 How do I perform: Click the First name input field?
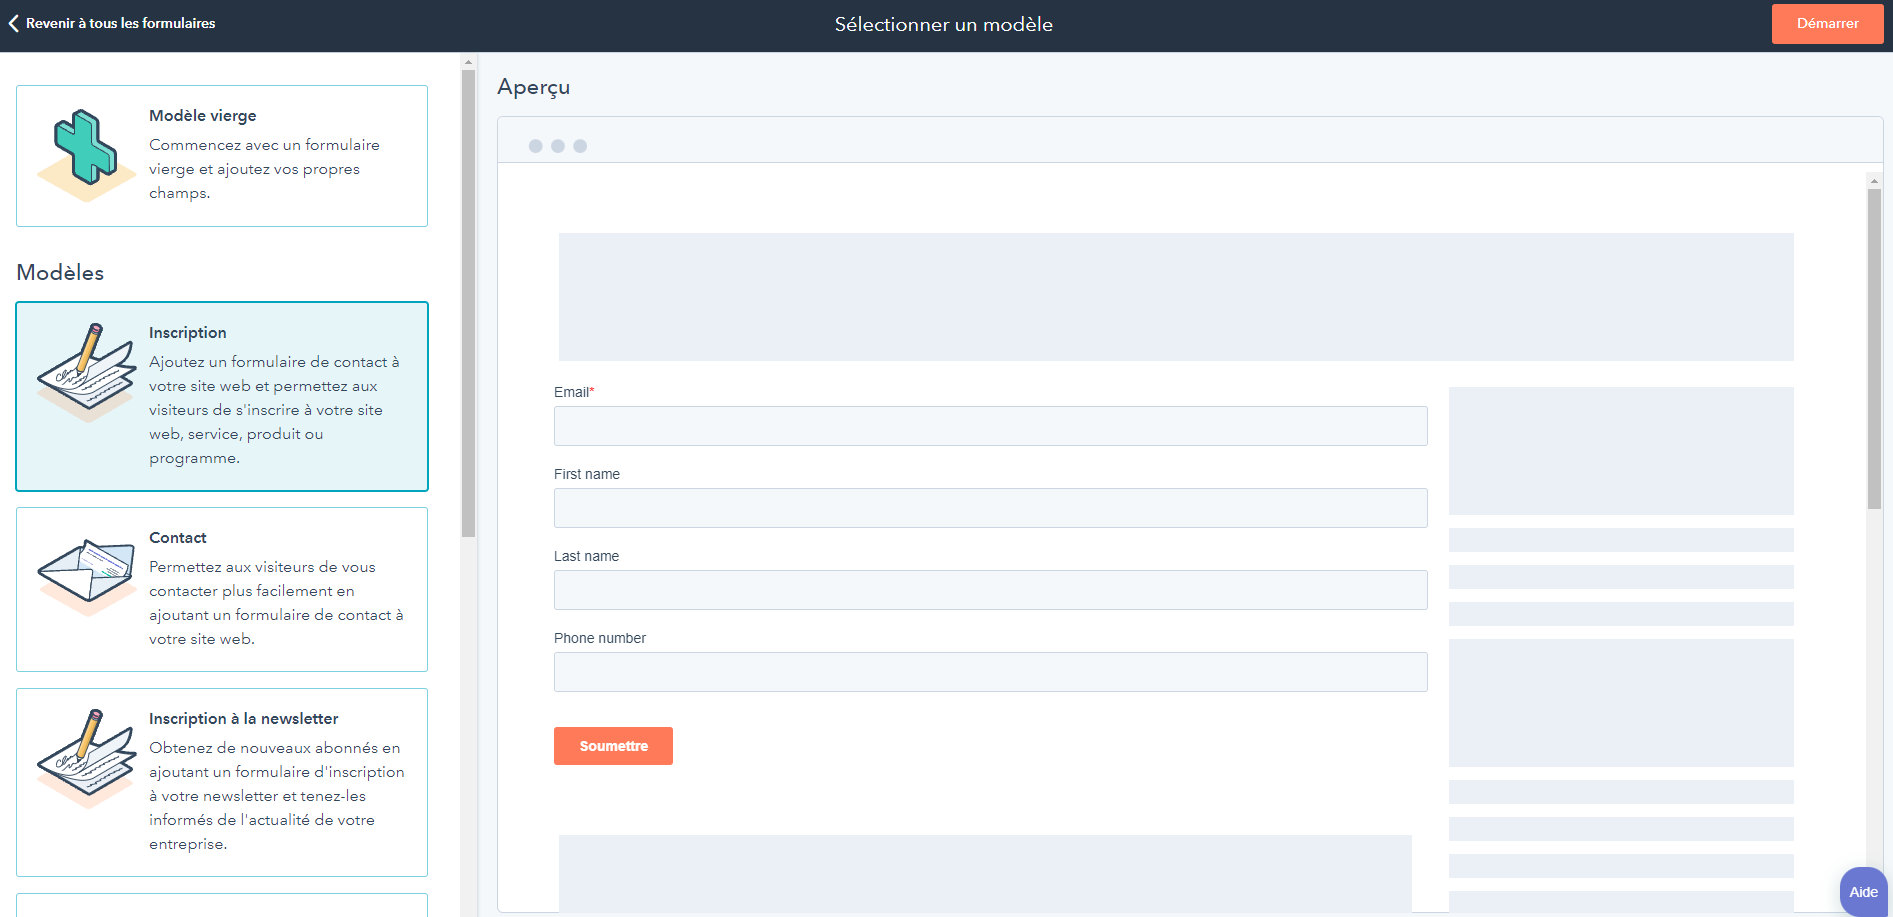990,508
